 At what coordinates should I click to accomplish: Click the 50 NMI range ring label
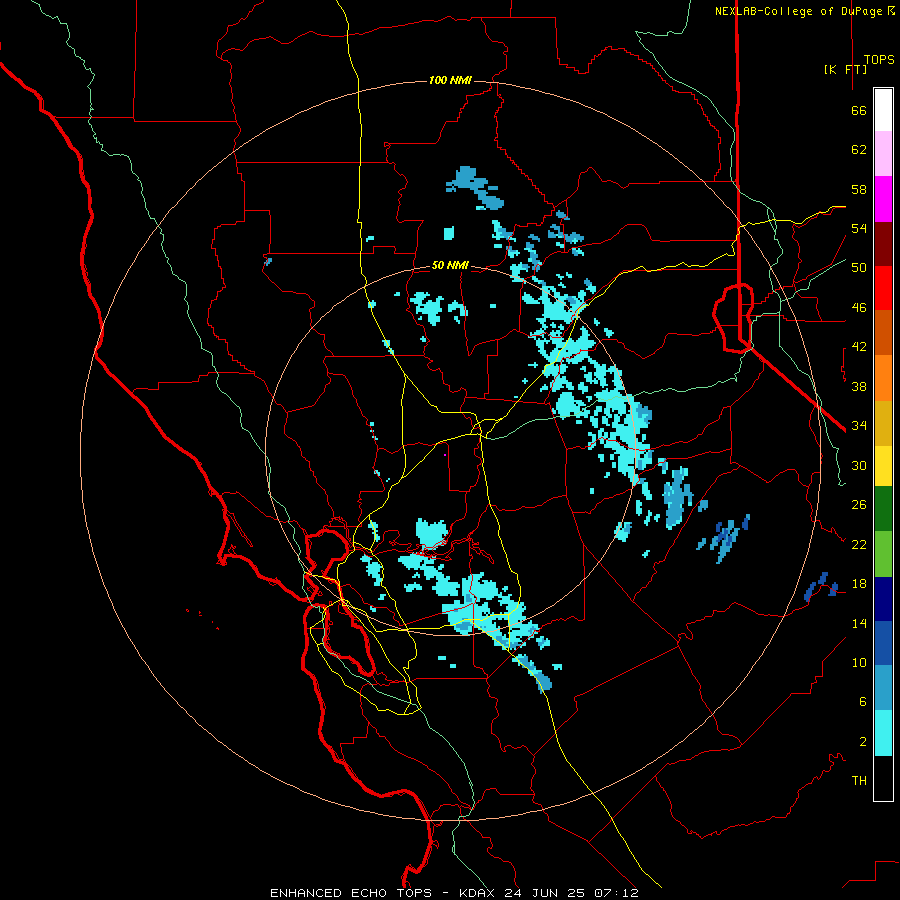450,265
